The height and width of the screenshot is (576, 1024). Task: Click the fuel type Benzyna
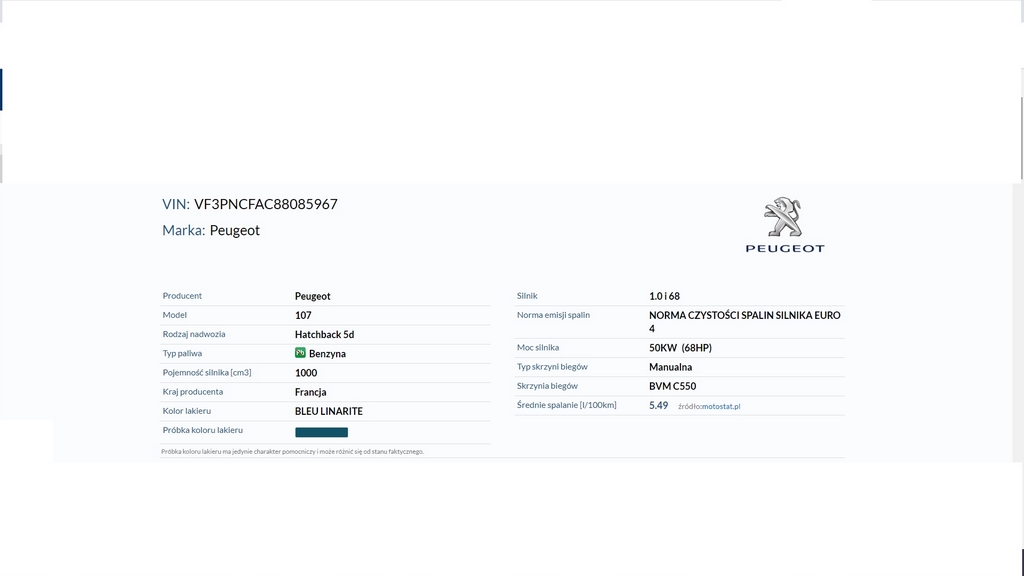pyautogui.click(x=327, y=353)
